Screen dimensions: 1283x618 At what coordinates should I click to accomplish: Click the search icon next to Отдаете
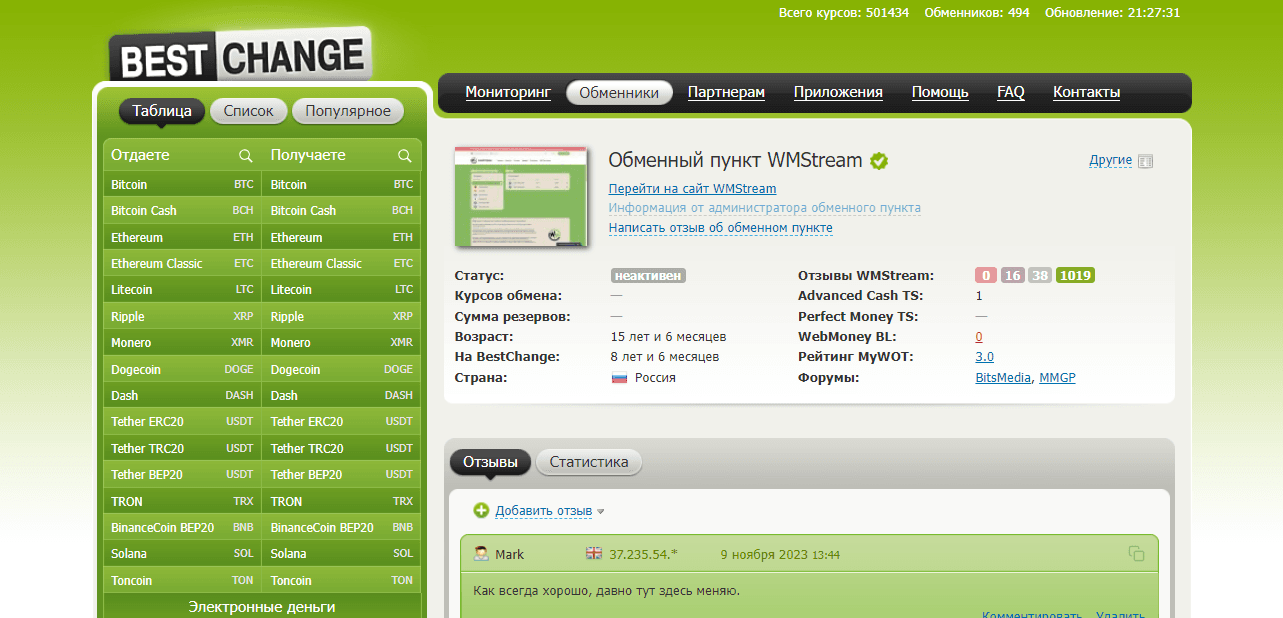[x=245, y=156]
